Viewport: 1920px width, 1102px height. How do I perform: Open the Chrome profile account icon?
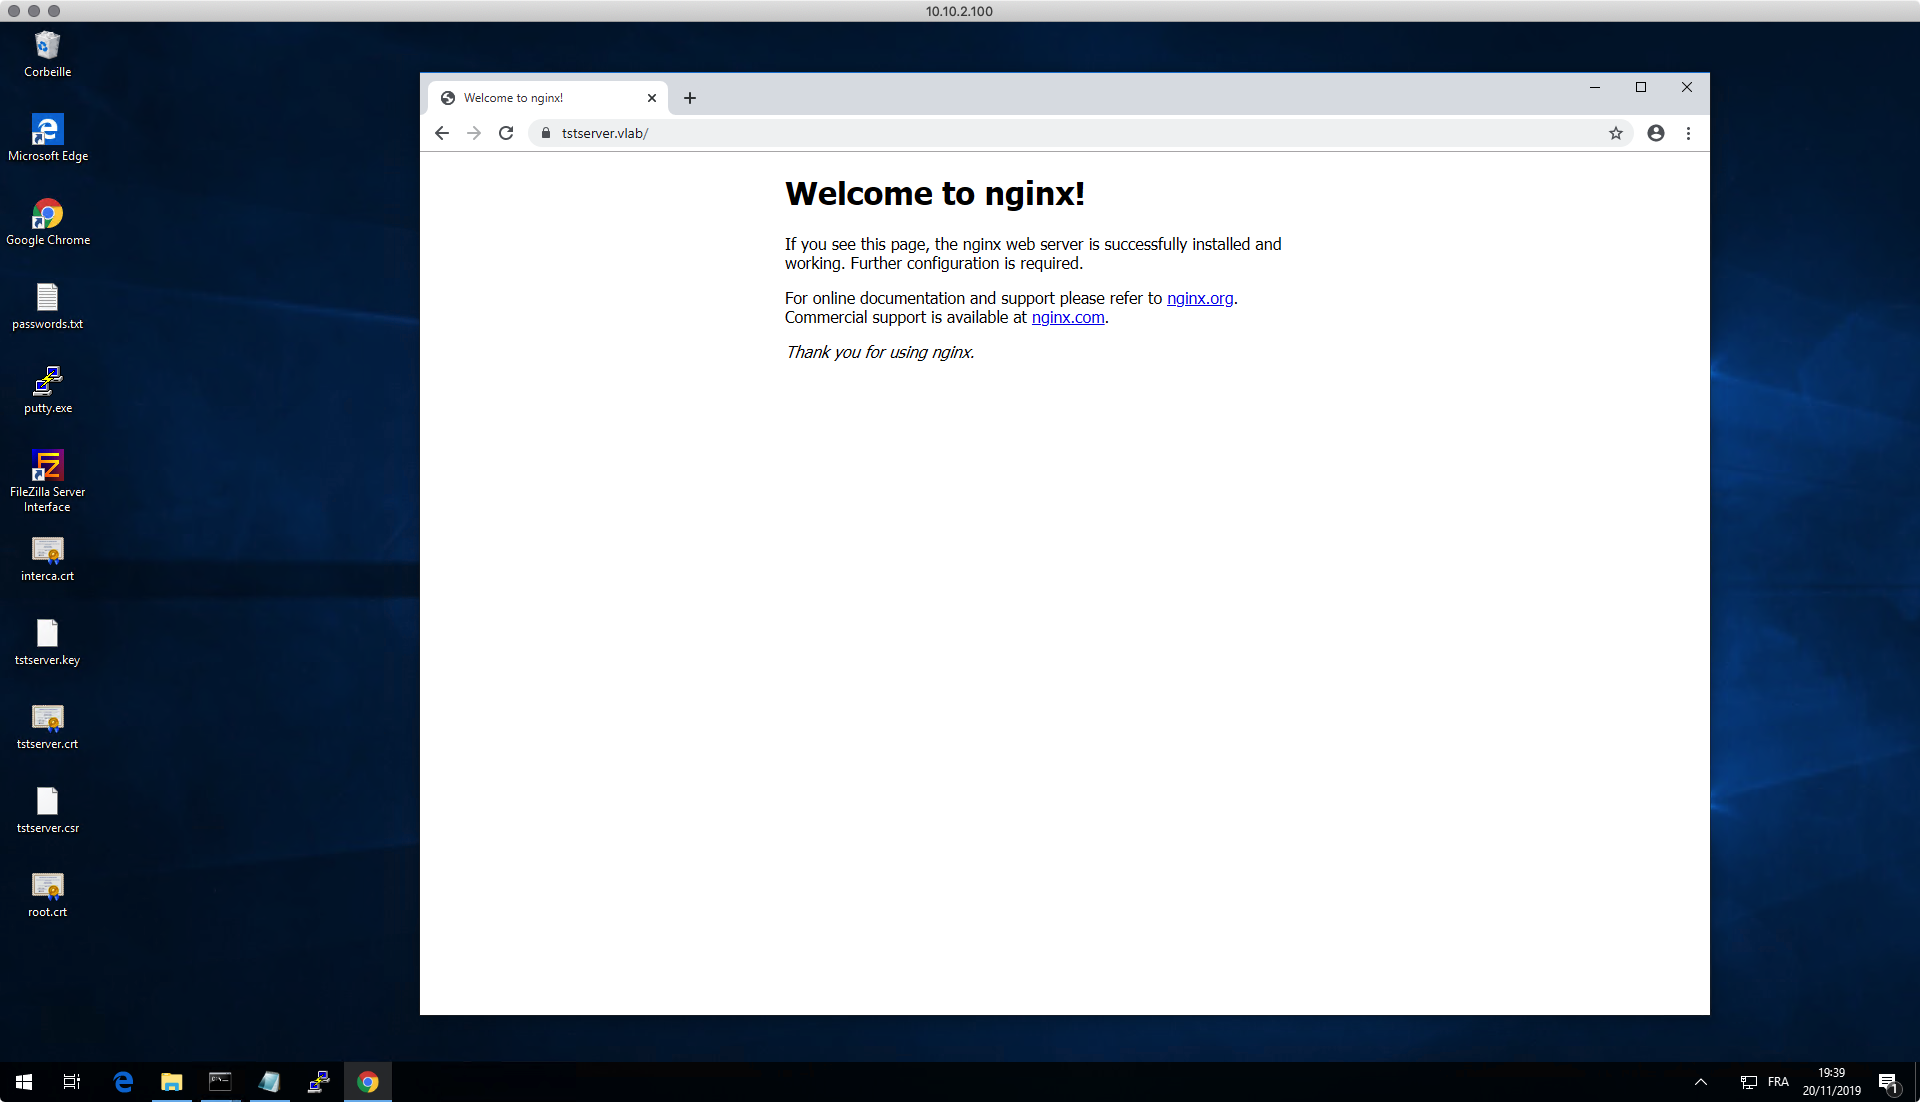(1656, 133)
